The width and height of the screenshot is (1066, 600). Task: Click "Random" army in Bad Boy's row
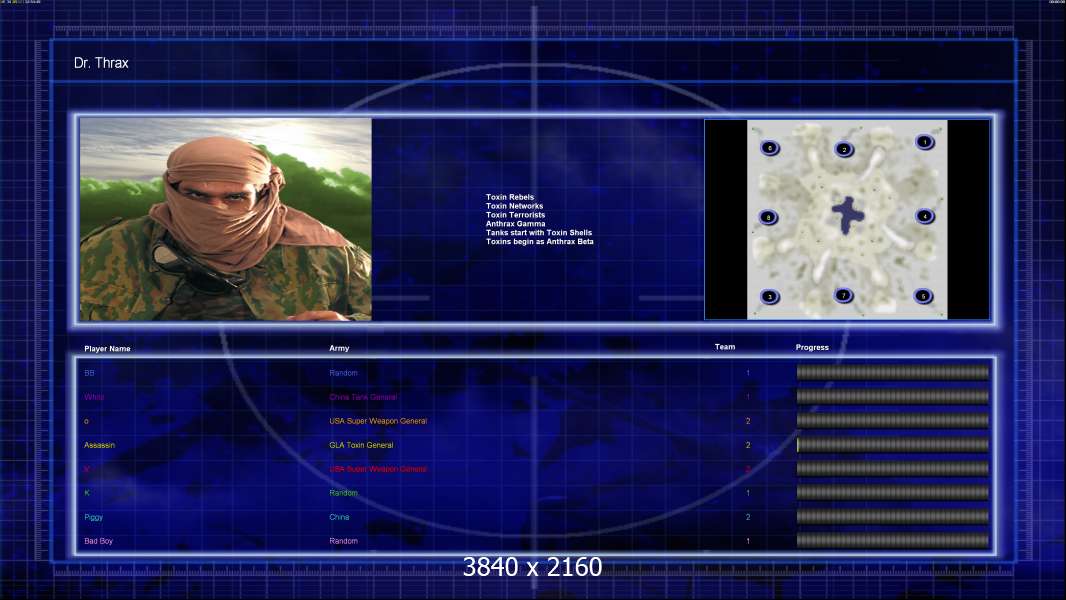coord(343,541)
